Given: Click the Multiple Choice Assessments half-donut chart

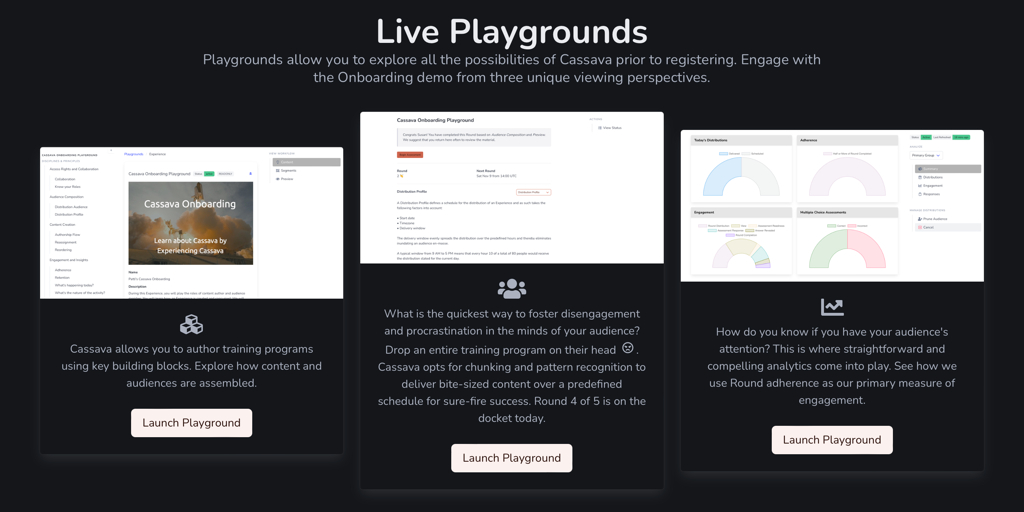Looking at the screenshot, I should point(847,248).
